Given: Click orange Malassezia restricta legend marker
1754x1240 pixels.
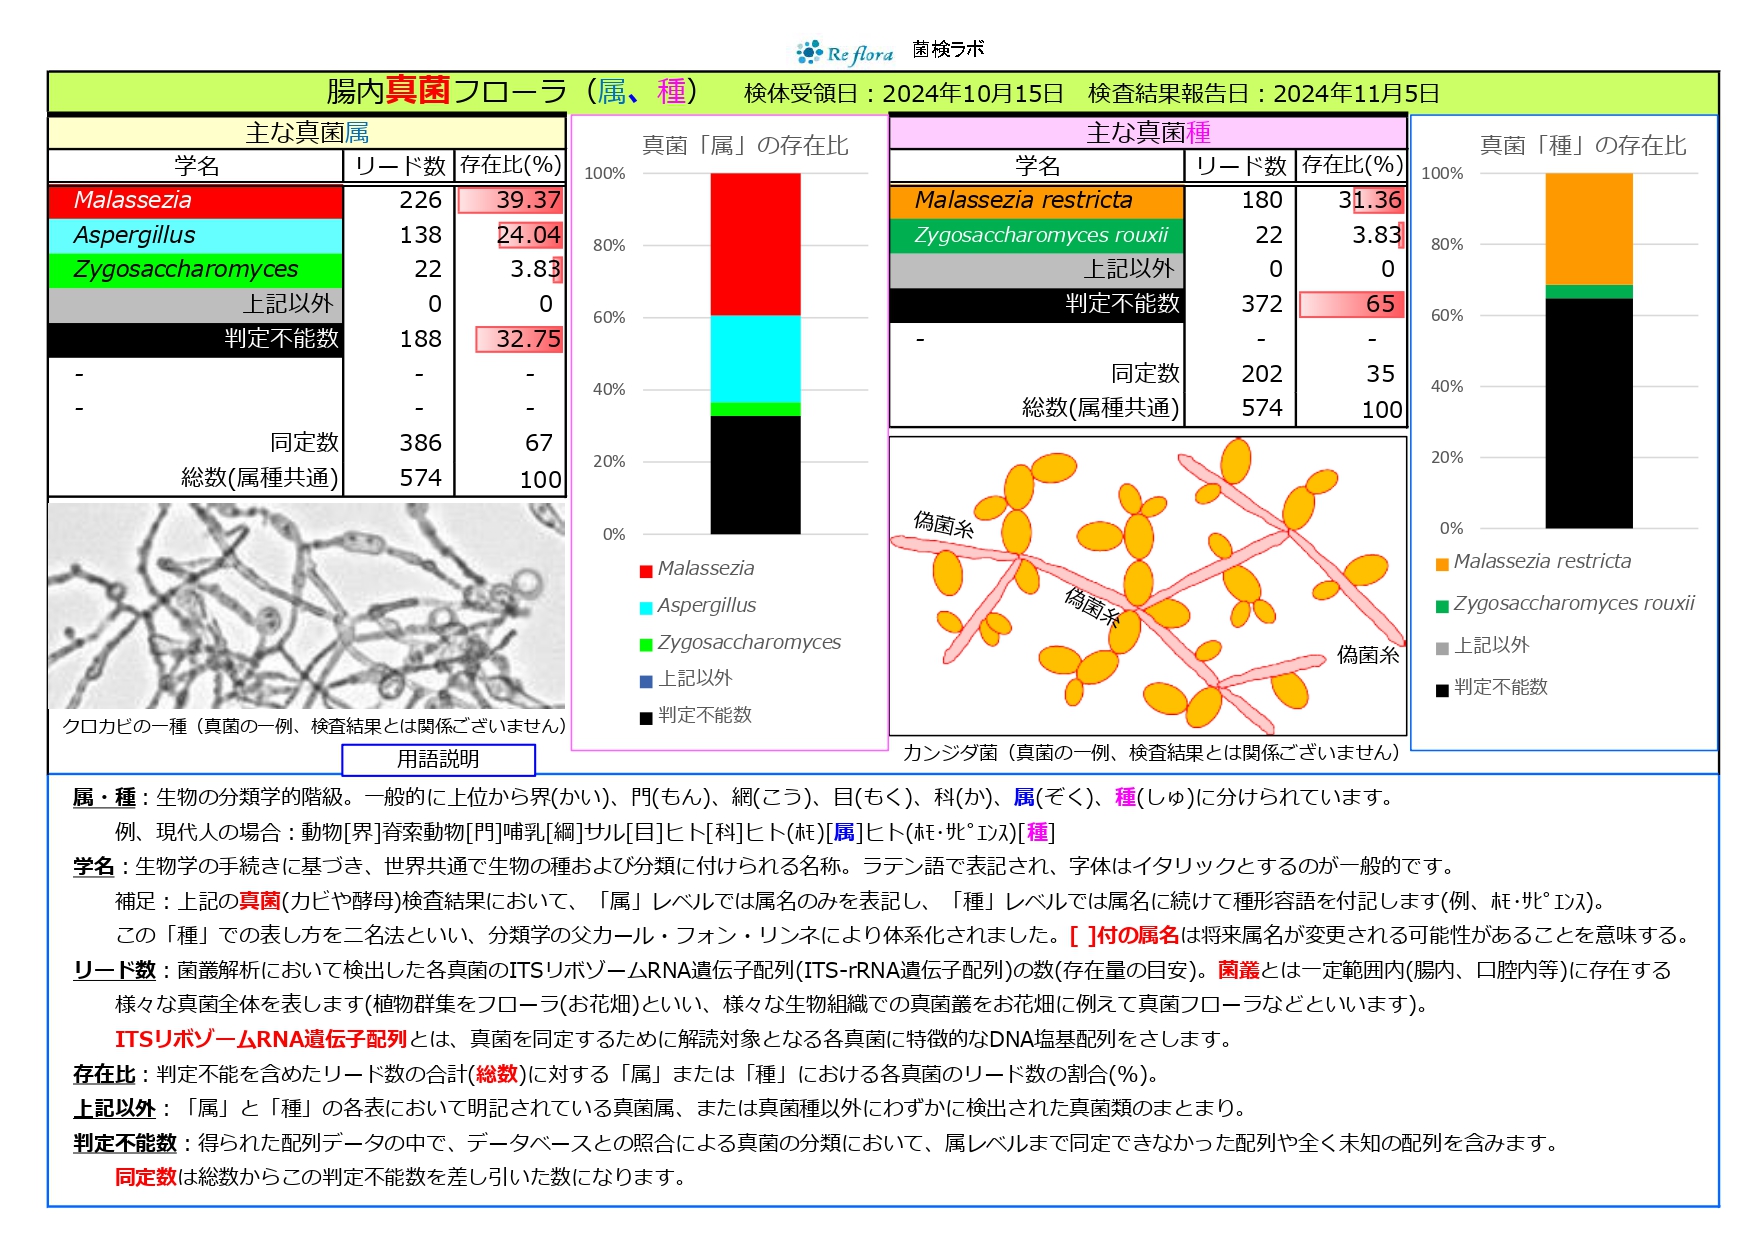Looking at the screenshot, I should pyautogui.click(x=1442, y=564).
